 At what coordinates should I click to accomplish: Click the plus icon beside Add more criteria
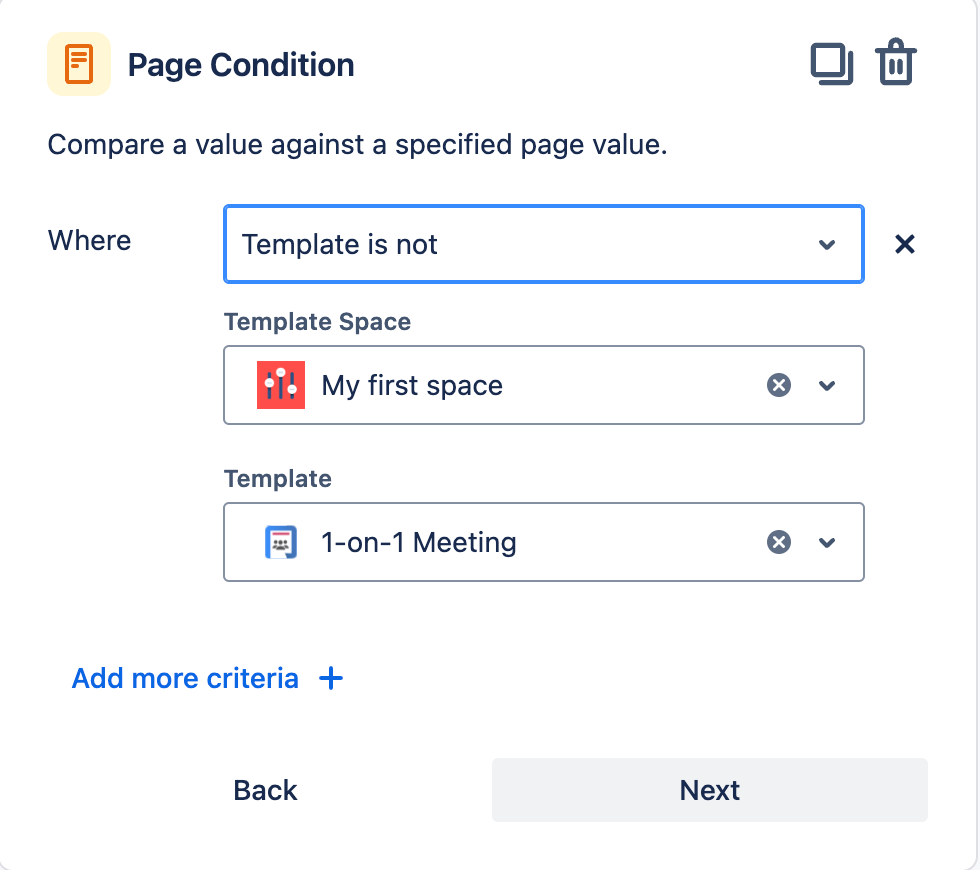click(330, 679)
